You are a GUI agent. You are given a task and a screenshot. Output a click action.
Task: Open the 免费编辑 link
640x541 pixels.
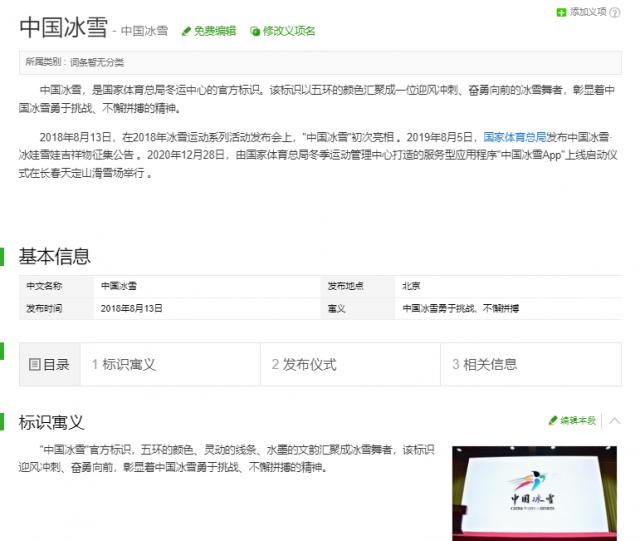coord(214,31)
